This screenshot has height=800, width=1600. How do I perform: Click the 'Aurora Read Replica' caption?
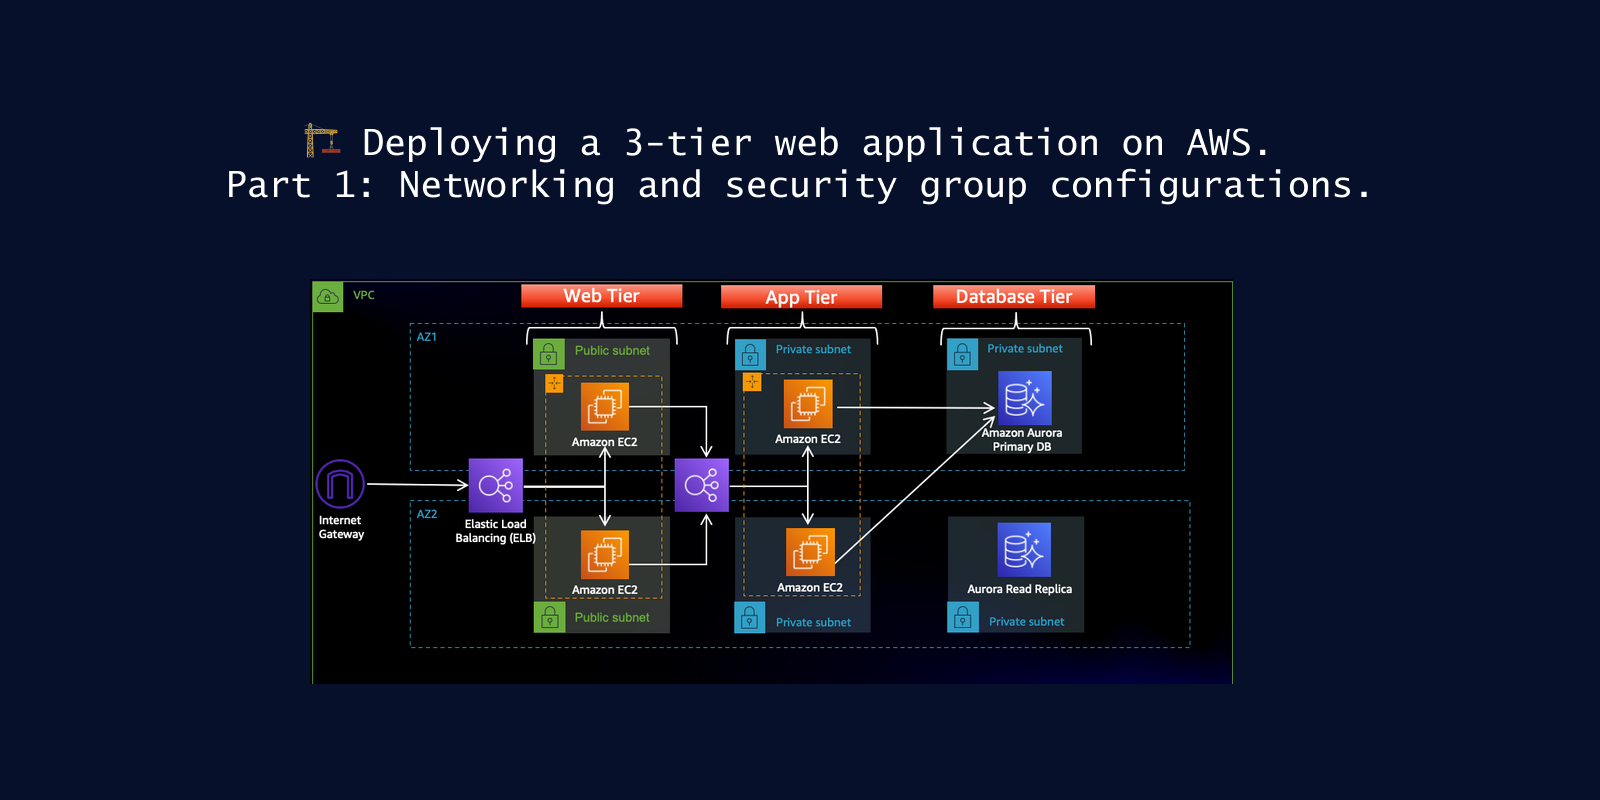(x=1019, y=589)
